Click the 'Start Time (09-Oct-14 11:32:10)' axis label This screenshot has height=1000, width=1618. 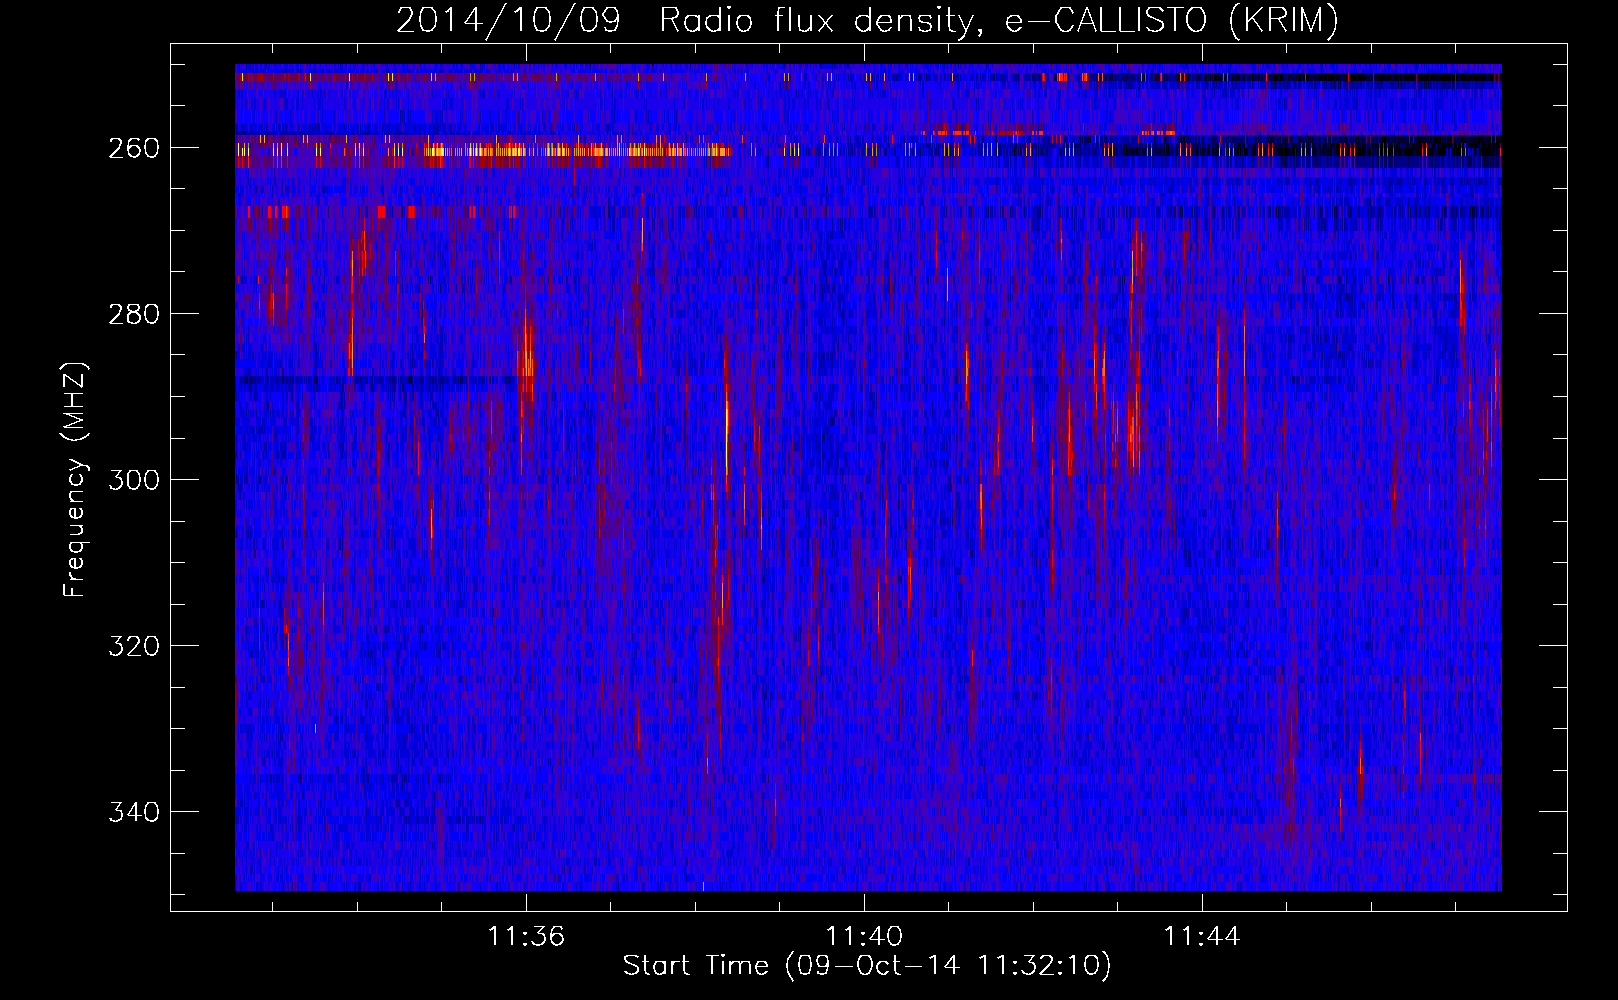(867, 966)
